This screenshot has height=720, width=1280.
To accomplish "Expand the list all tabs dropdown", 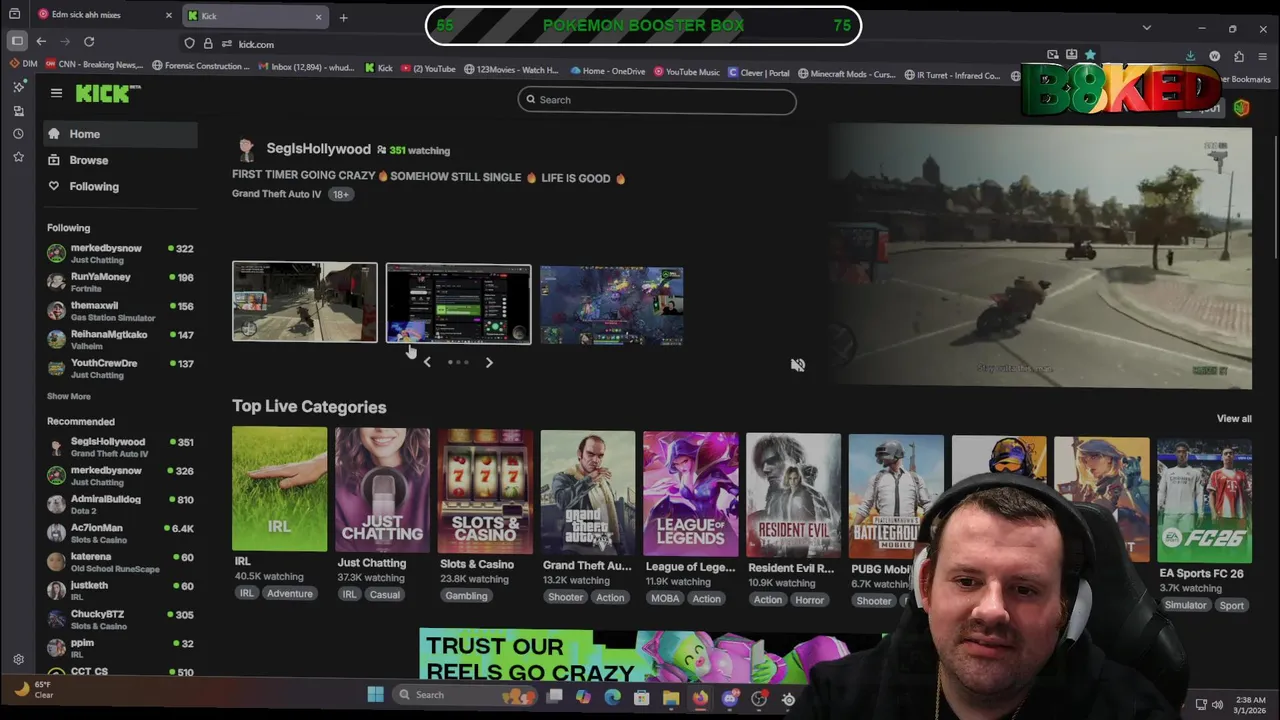I will point(1147,28).
